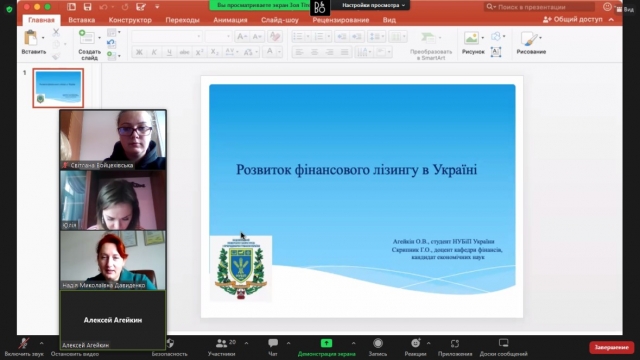Open Участники participants panel
This screenshot has height=360, width=640.
222,343
